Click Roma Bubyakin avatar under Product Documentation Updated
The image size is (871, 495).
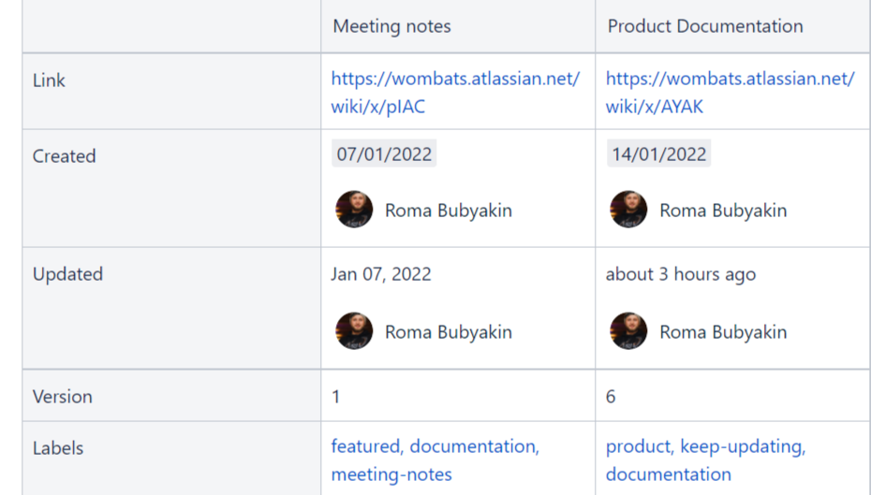point(629,332)
